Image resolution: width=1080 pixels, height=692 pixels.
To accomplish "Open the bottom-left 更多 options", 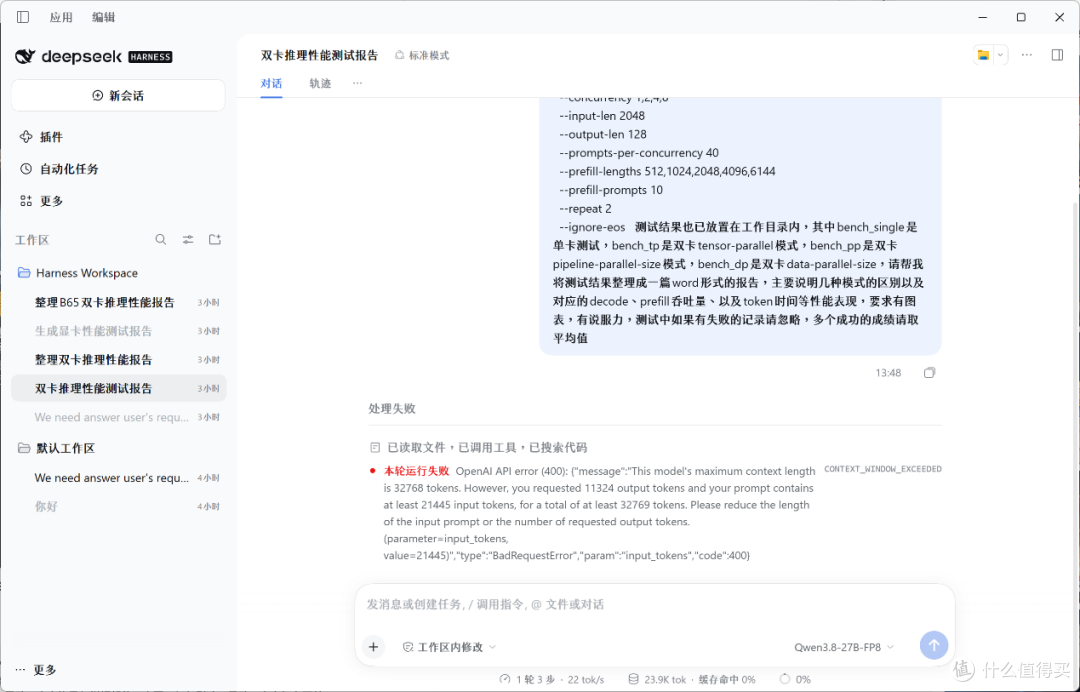I will [36, 670].
